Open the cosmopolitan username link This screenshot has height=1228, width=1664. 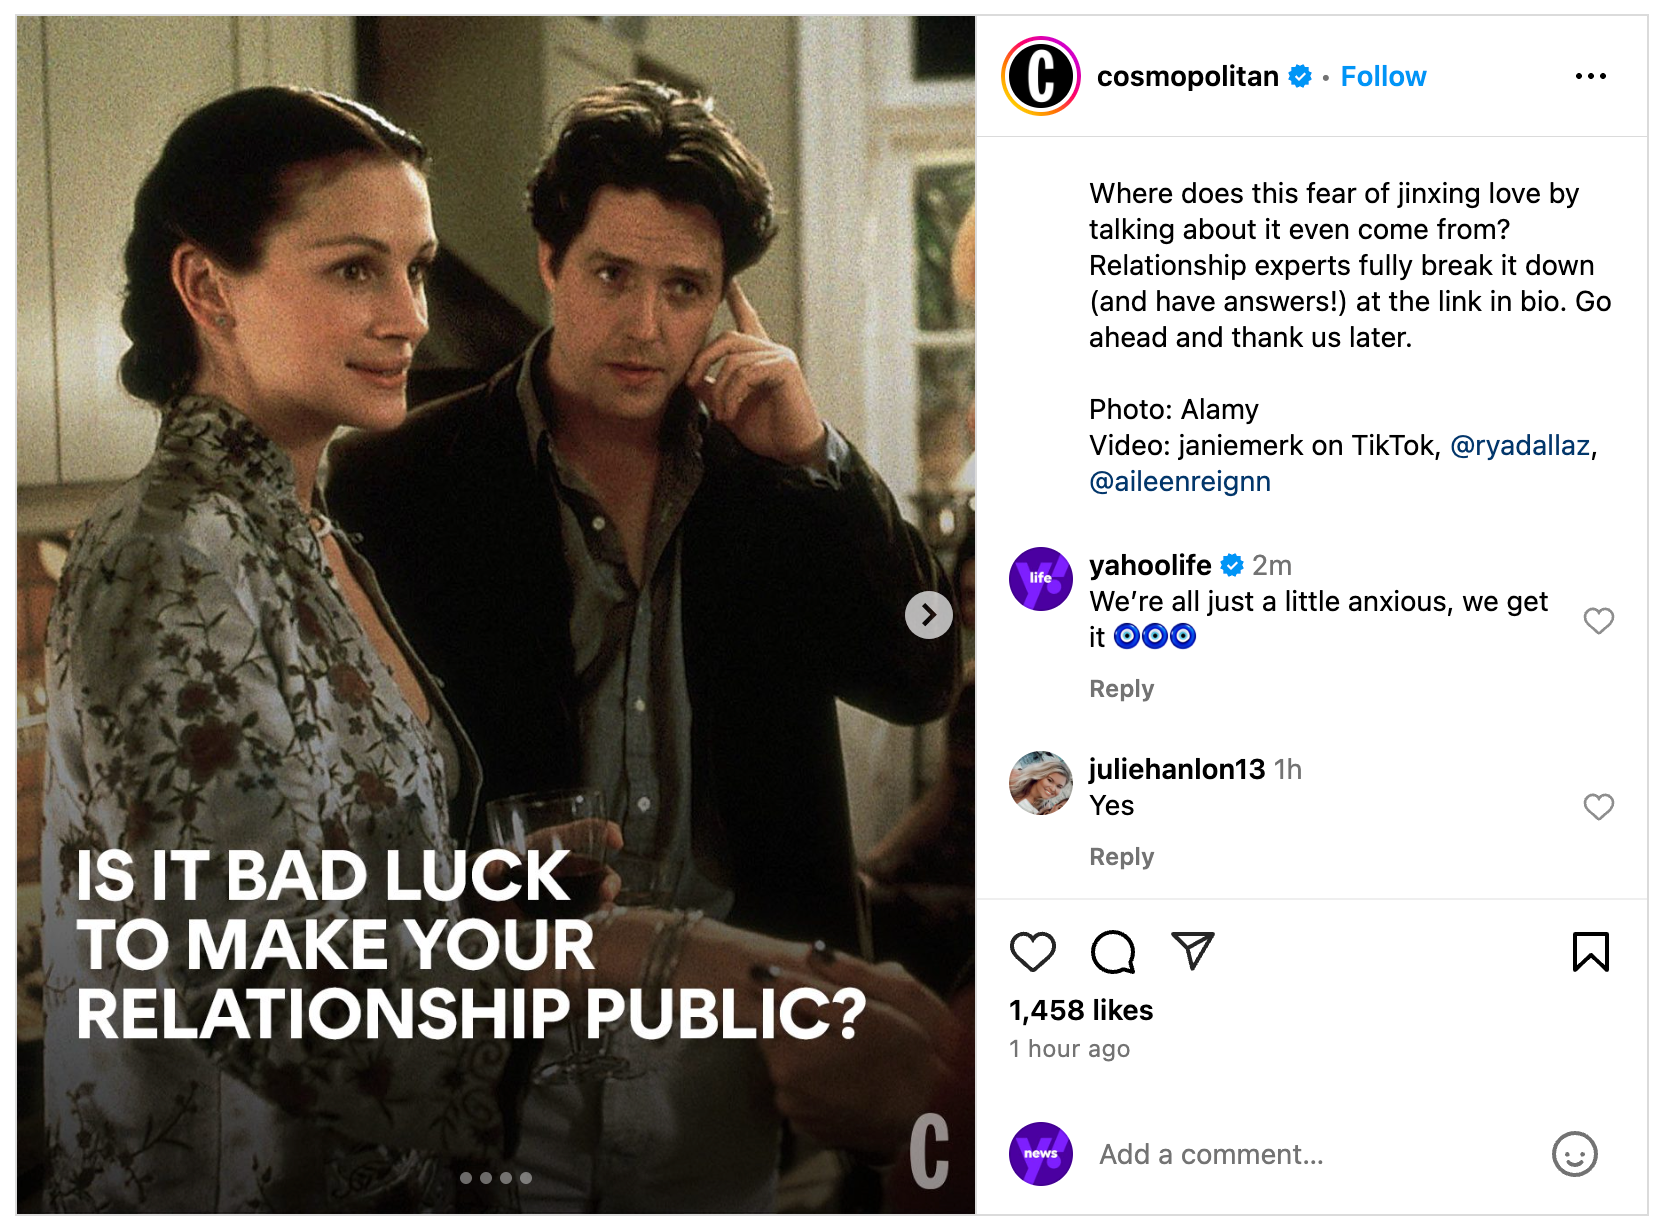[x=1187, y=76]
